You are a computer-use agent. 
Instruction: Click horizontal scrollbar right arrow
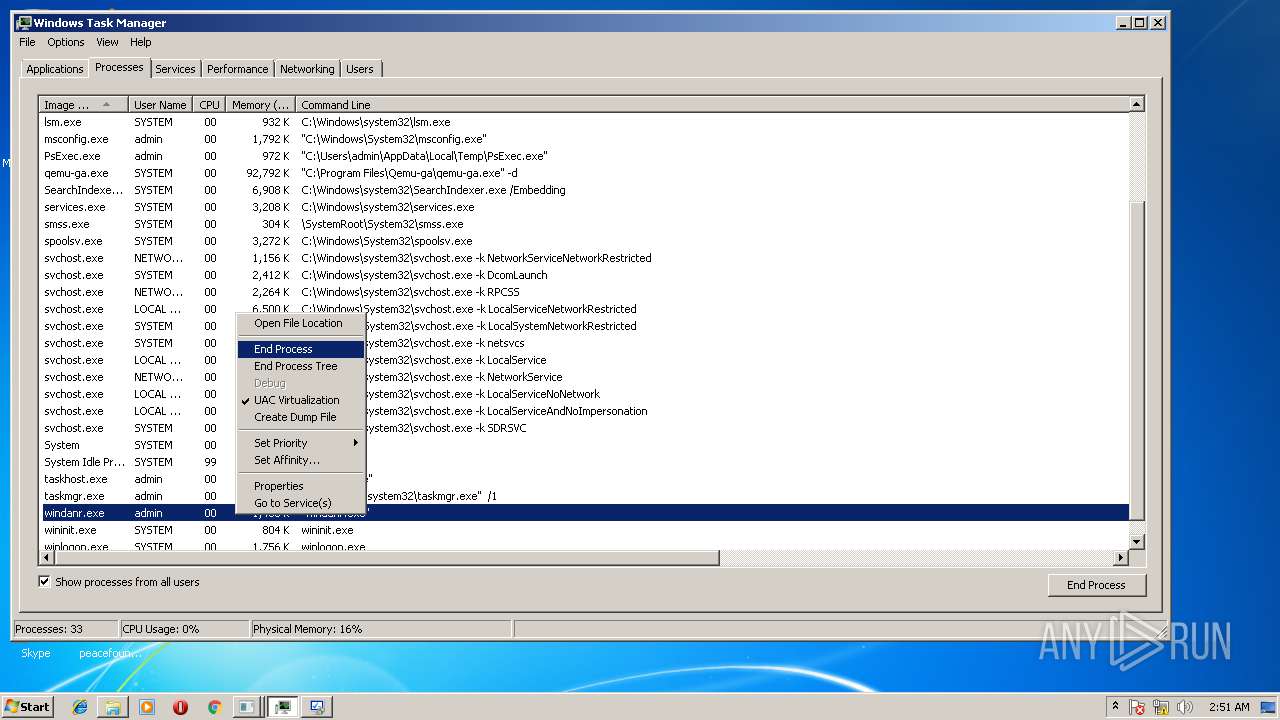[x=1121, y=558]
